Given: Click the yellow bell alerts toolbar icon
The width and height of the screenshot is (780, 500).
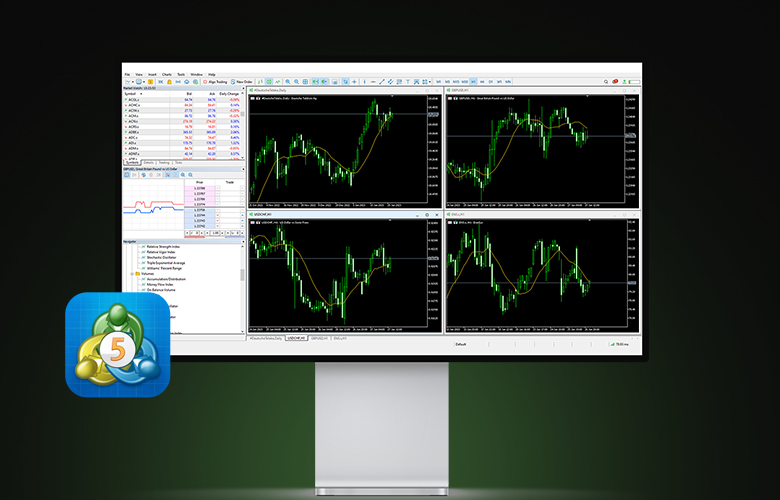Looking at the screenshot, I should pyautogui.click(x=169, y=82).
